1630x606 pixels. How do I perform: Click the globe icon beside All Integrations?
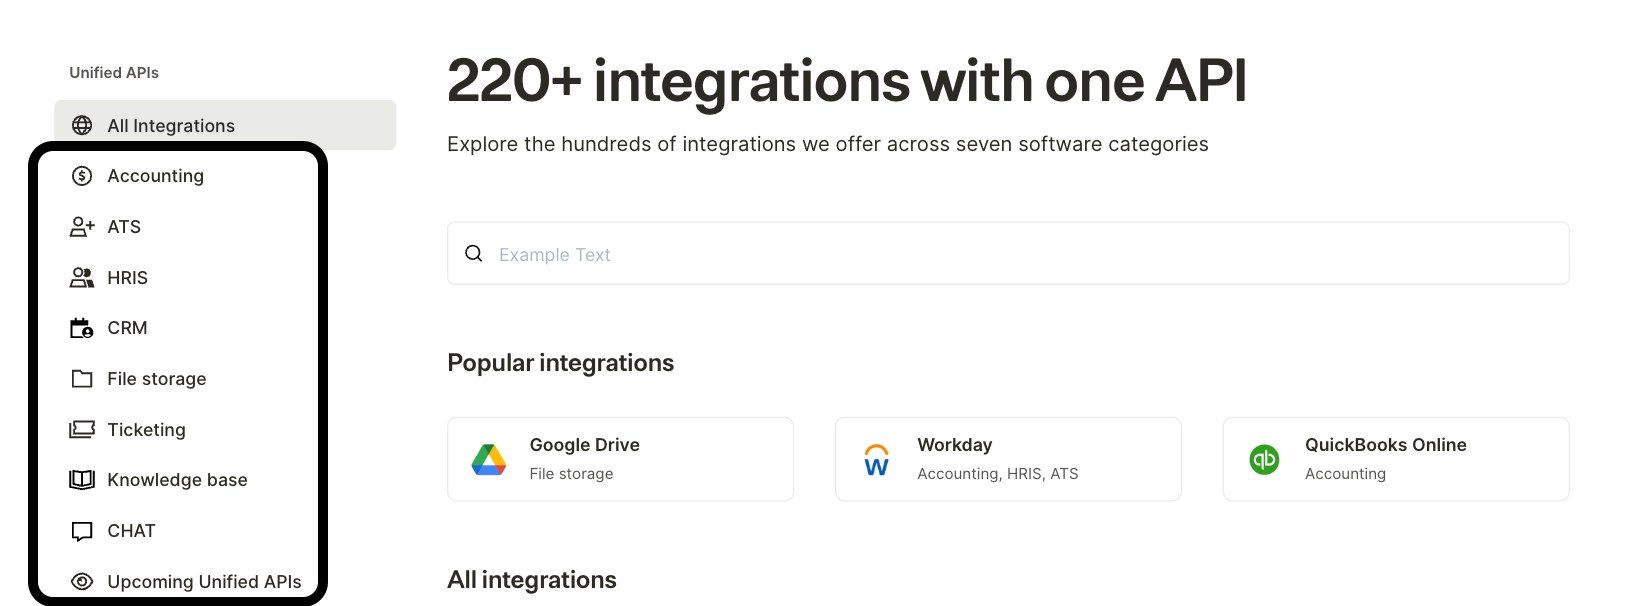81,125
